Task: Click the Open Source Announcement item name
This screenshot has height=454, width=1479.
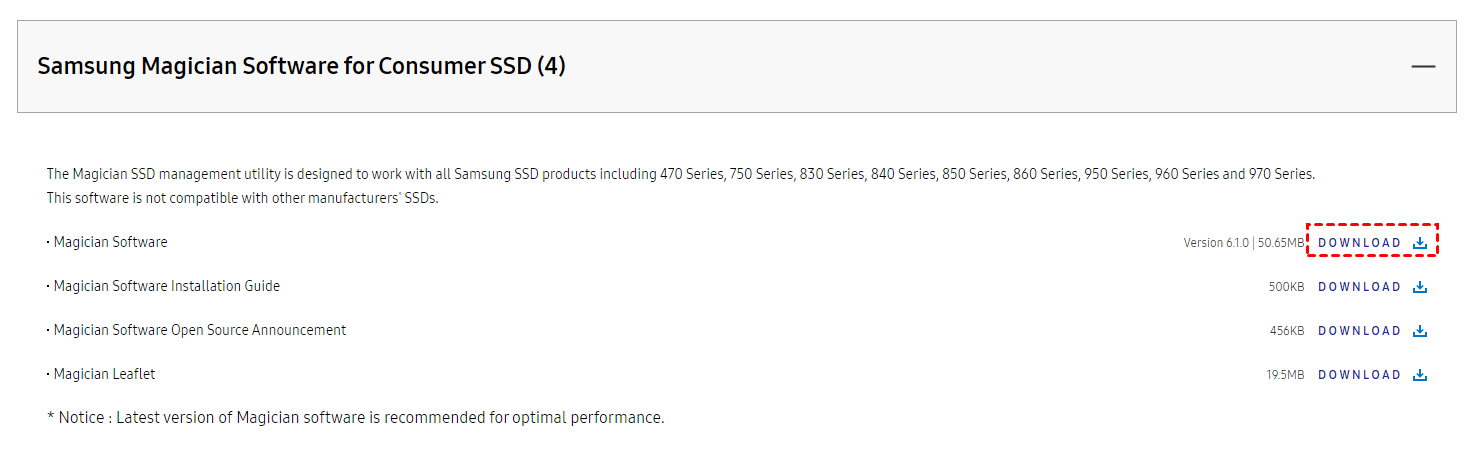Action: point(199,330)
